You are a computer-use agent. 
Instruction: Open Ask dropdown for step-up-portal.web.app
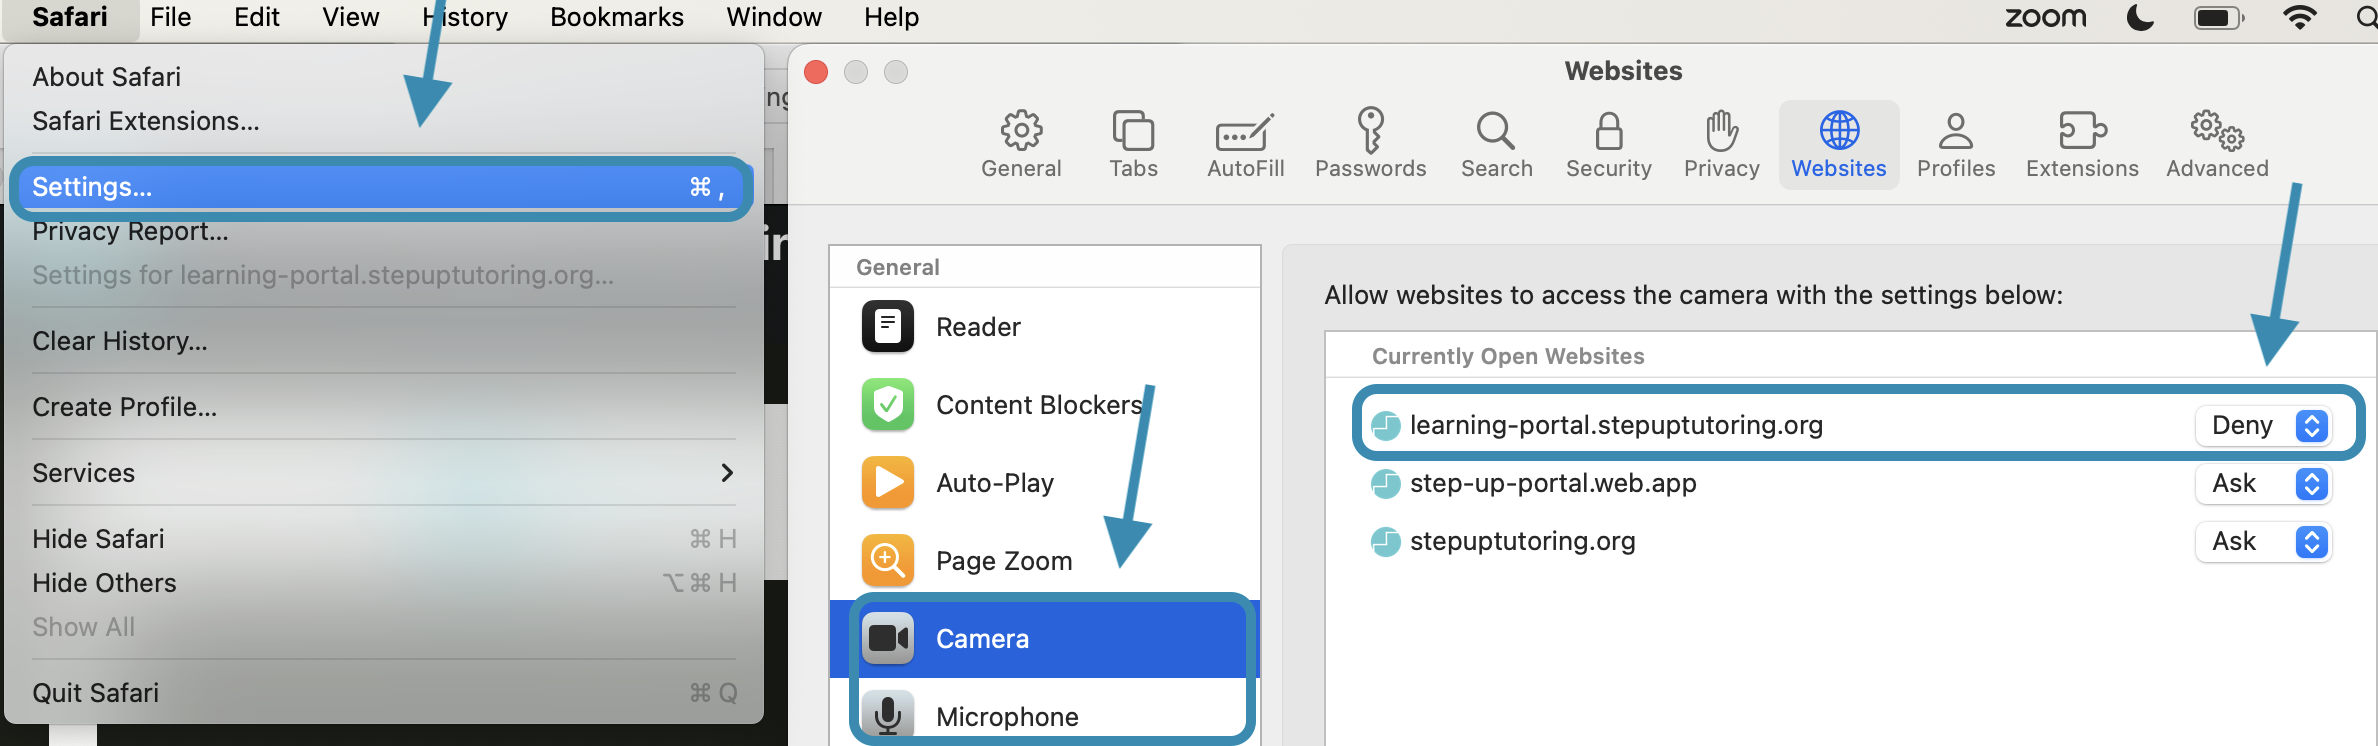pos(2264,484)
